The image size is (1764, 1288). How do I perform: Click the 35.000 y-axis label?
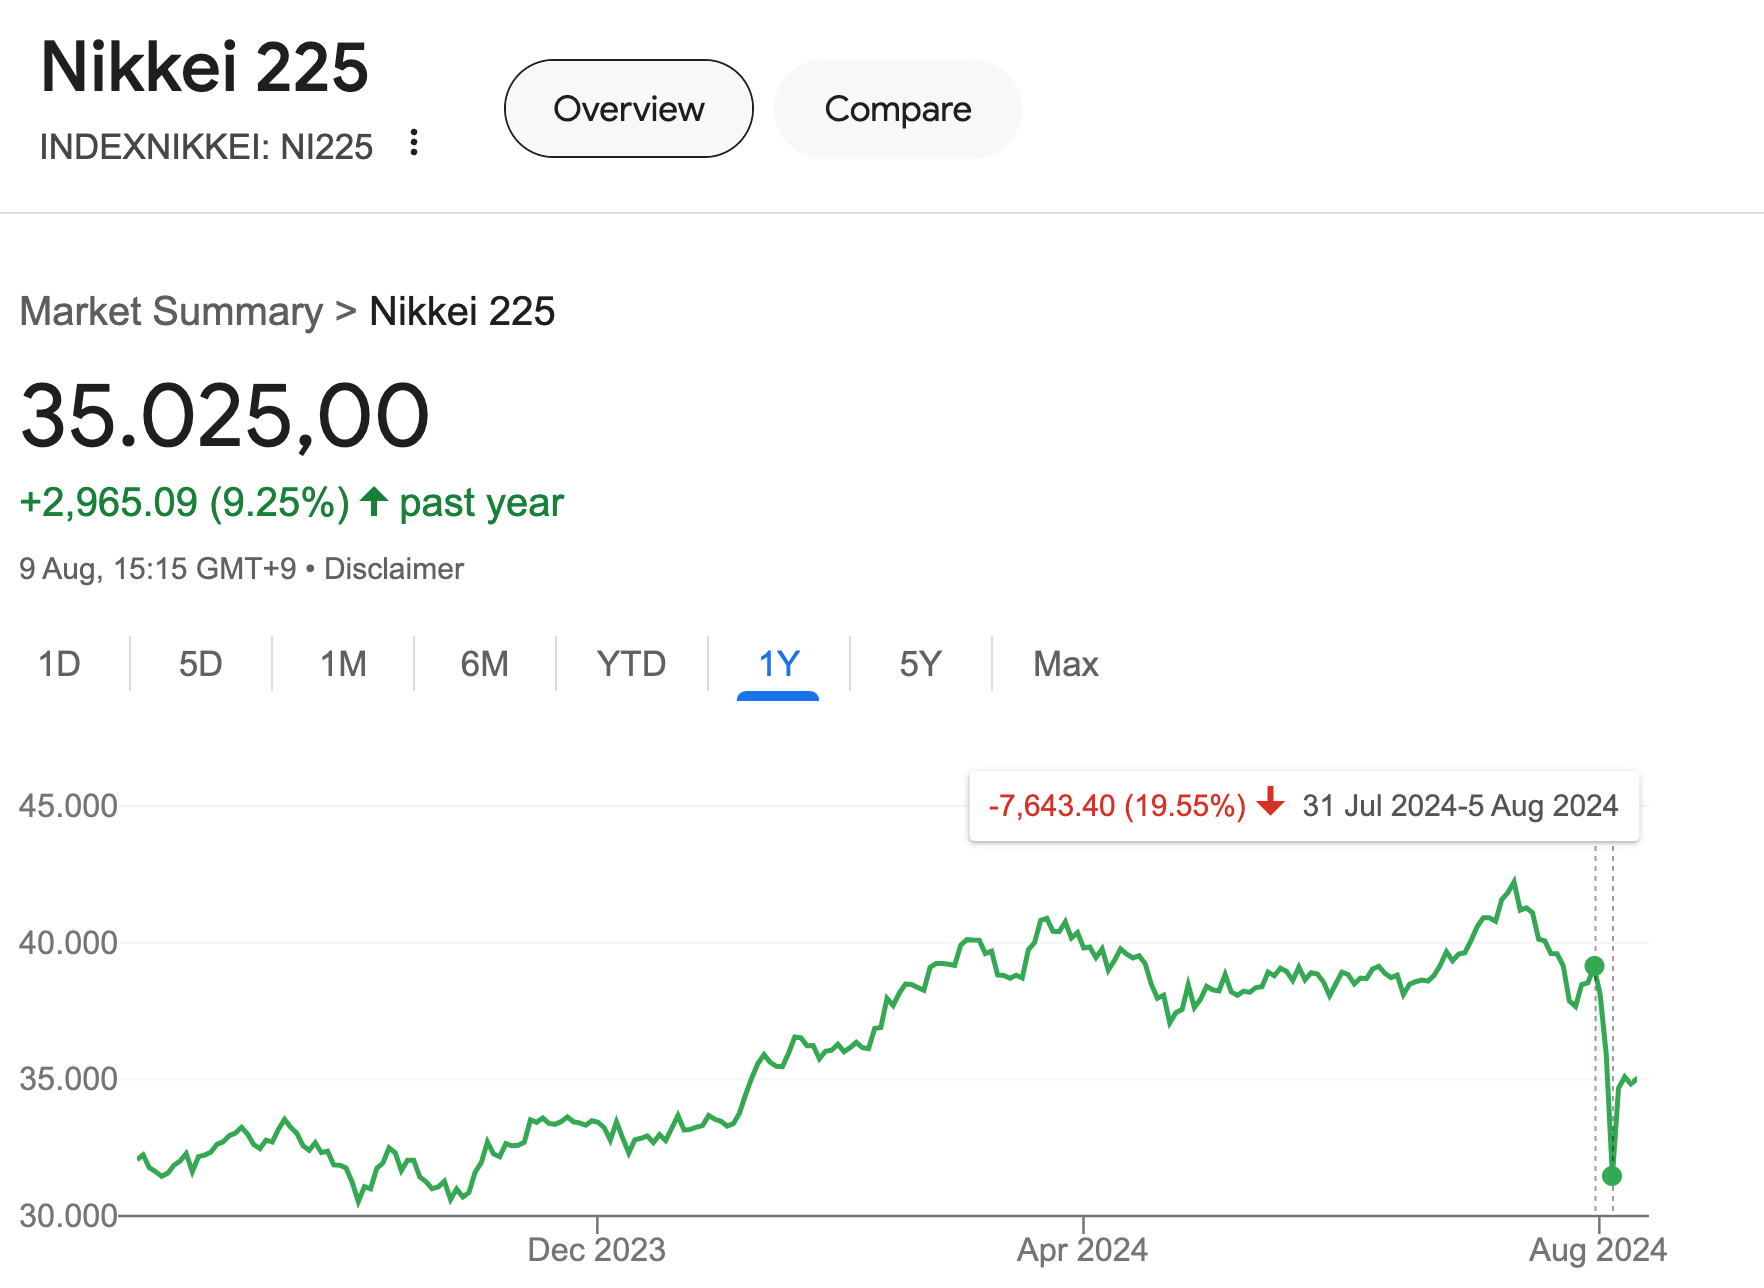coord(68,1079)
